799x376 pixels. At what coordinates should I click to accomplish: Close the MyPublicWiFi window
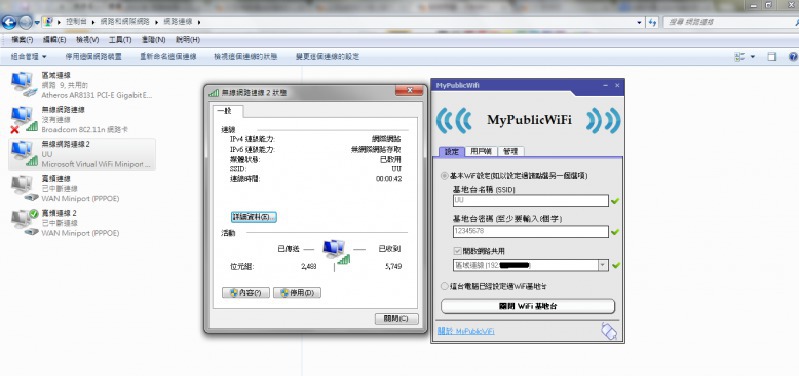click(x=617, y=86)
